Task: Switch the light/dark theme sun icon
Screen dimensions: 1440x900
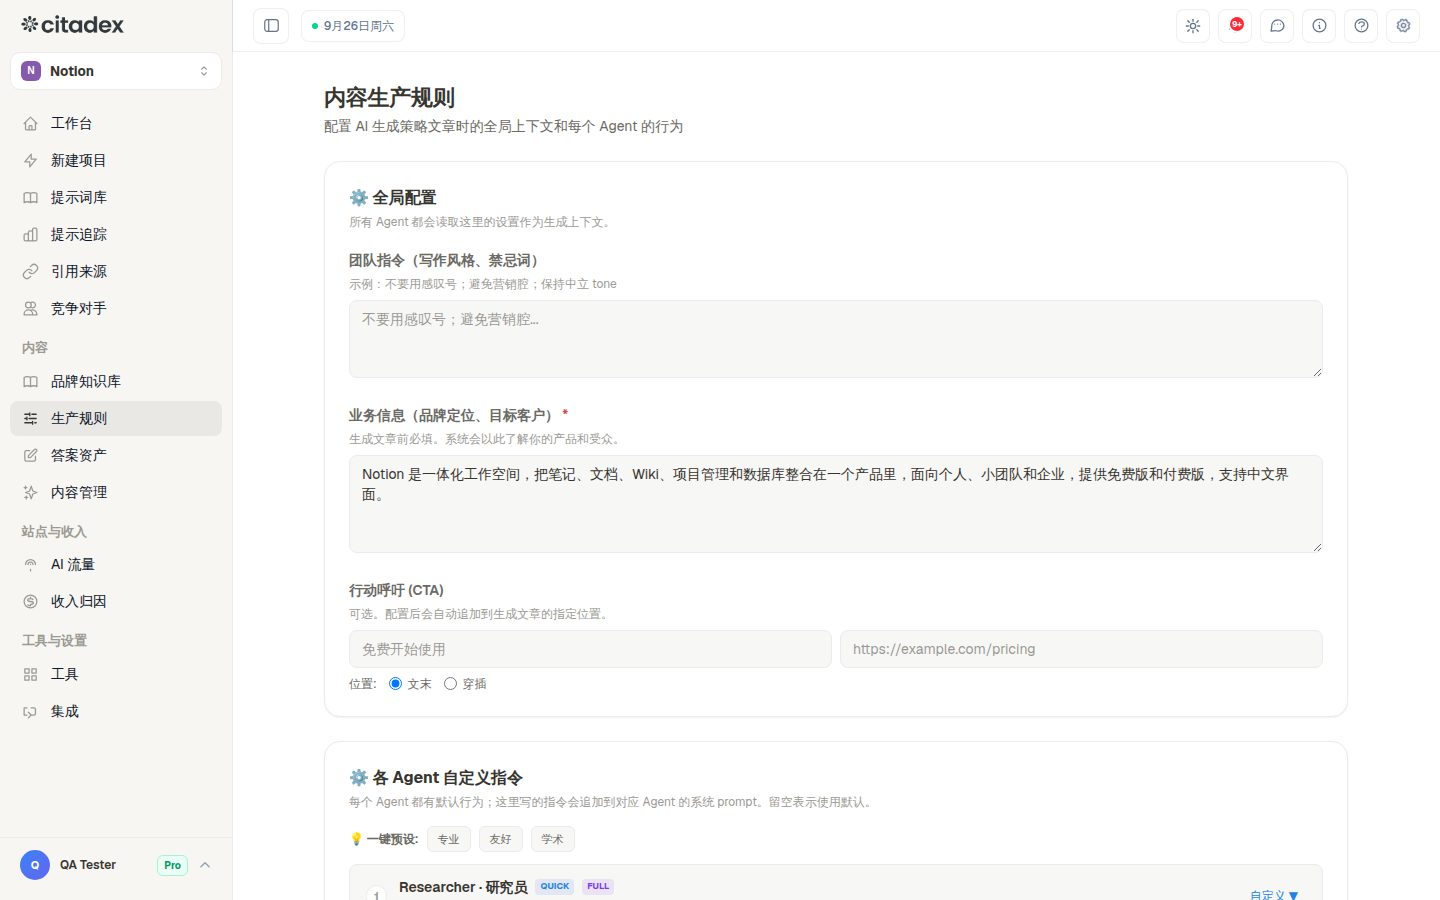Action: tap(1193, 26)
